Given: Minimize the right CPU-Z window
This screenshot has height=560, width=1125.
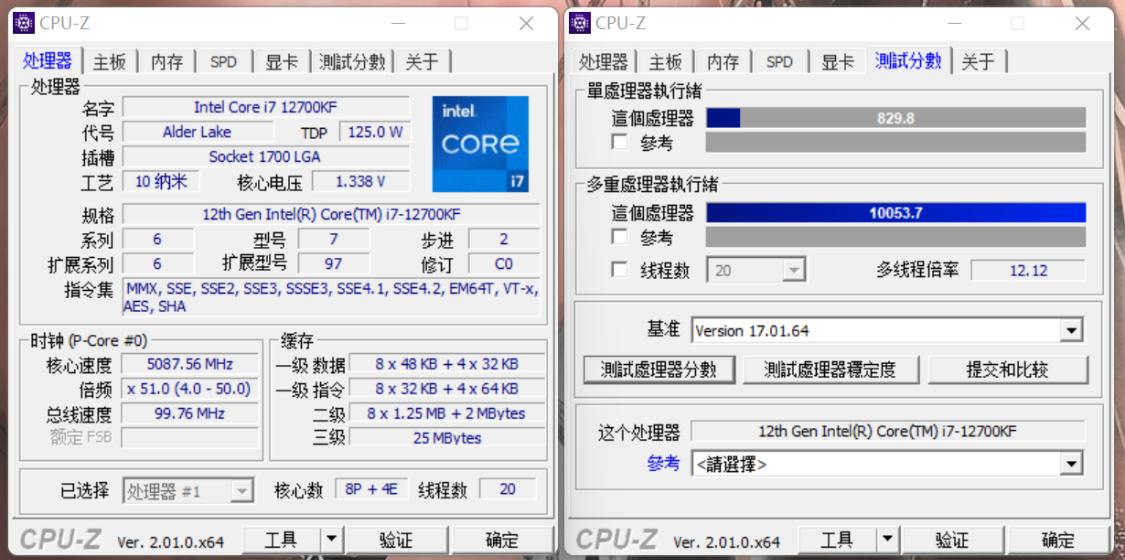Looking at the screenshot, I should click(x=952, y=24).
